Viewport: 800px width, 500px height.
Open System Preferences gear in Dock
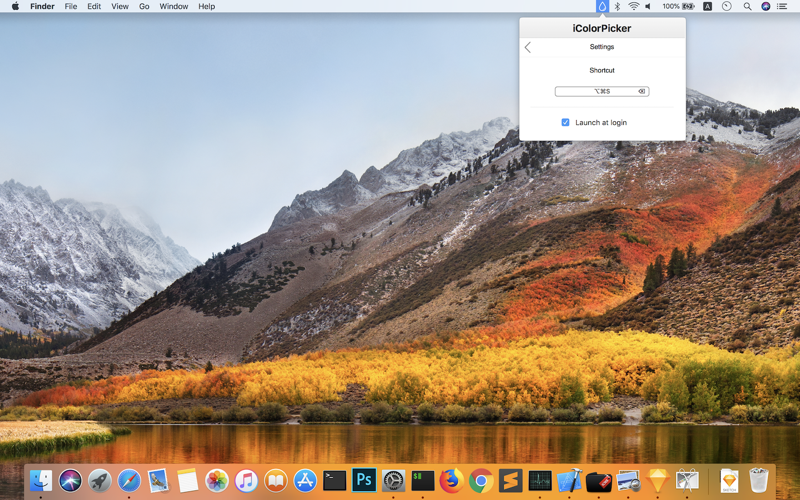click(393, 480)
